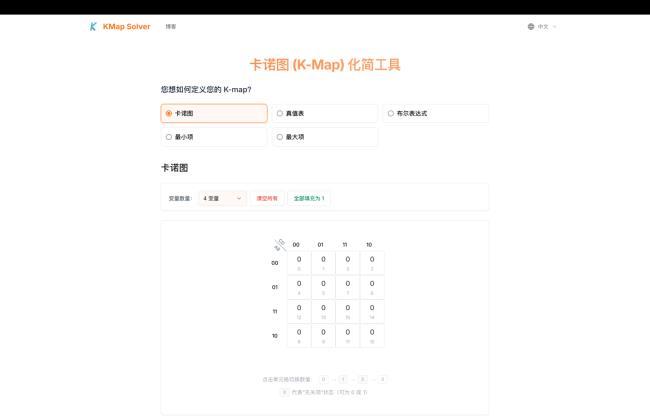This screenshot has width=650, height=420.
Task: Toggle K-map cell row 10 column 00
Action: click(299, 336)
